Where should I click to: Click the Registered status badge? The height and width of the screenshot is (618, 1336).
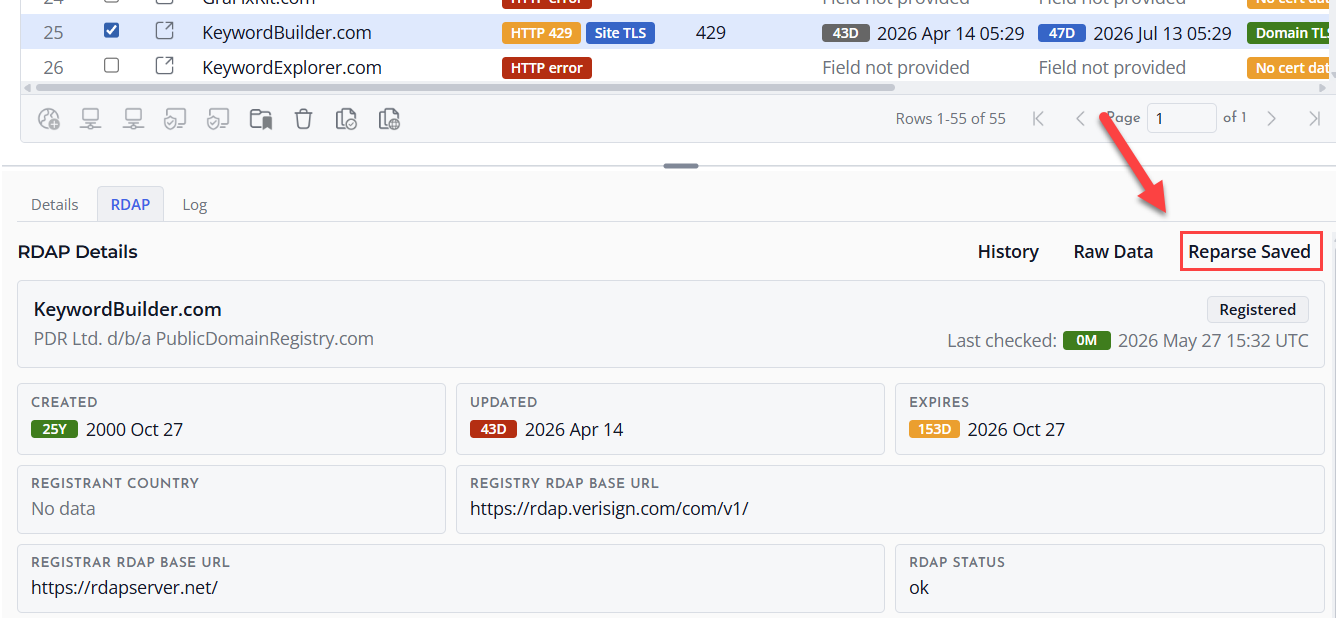tap(1257, 309)
